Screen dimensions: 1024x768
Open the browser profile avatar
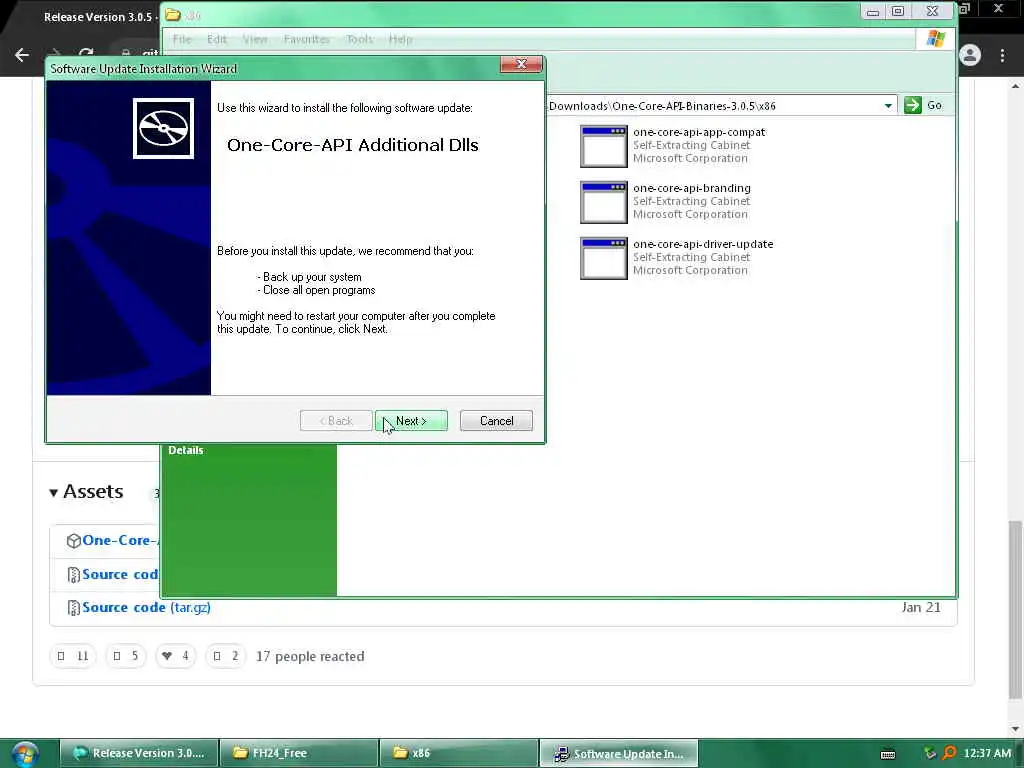970,55
